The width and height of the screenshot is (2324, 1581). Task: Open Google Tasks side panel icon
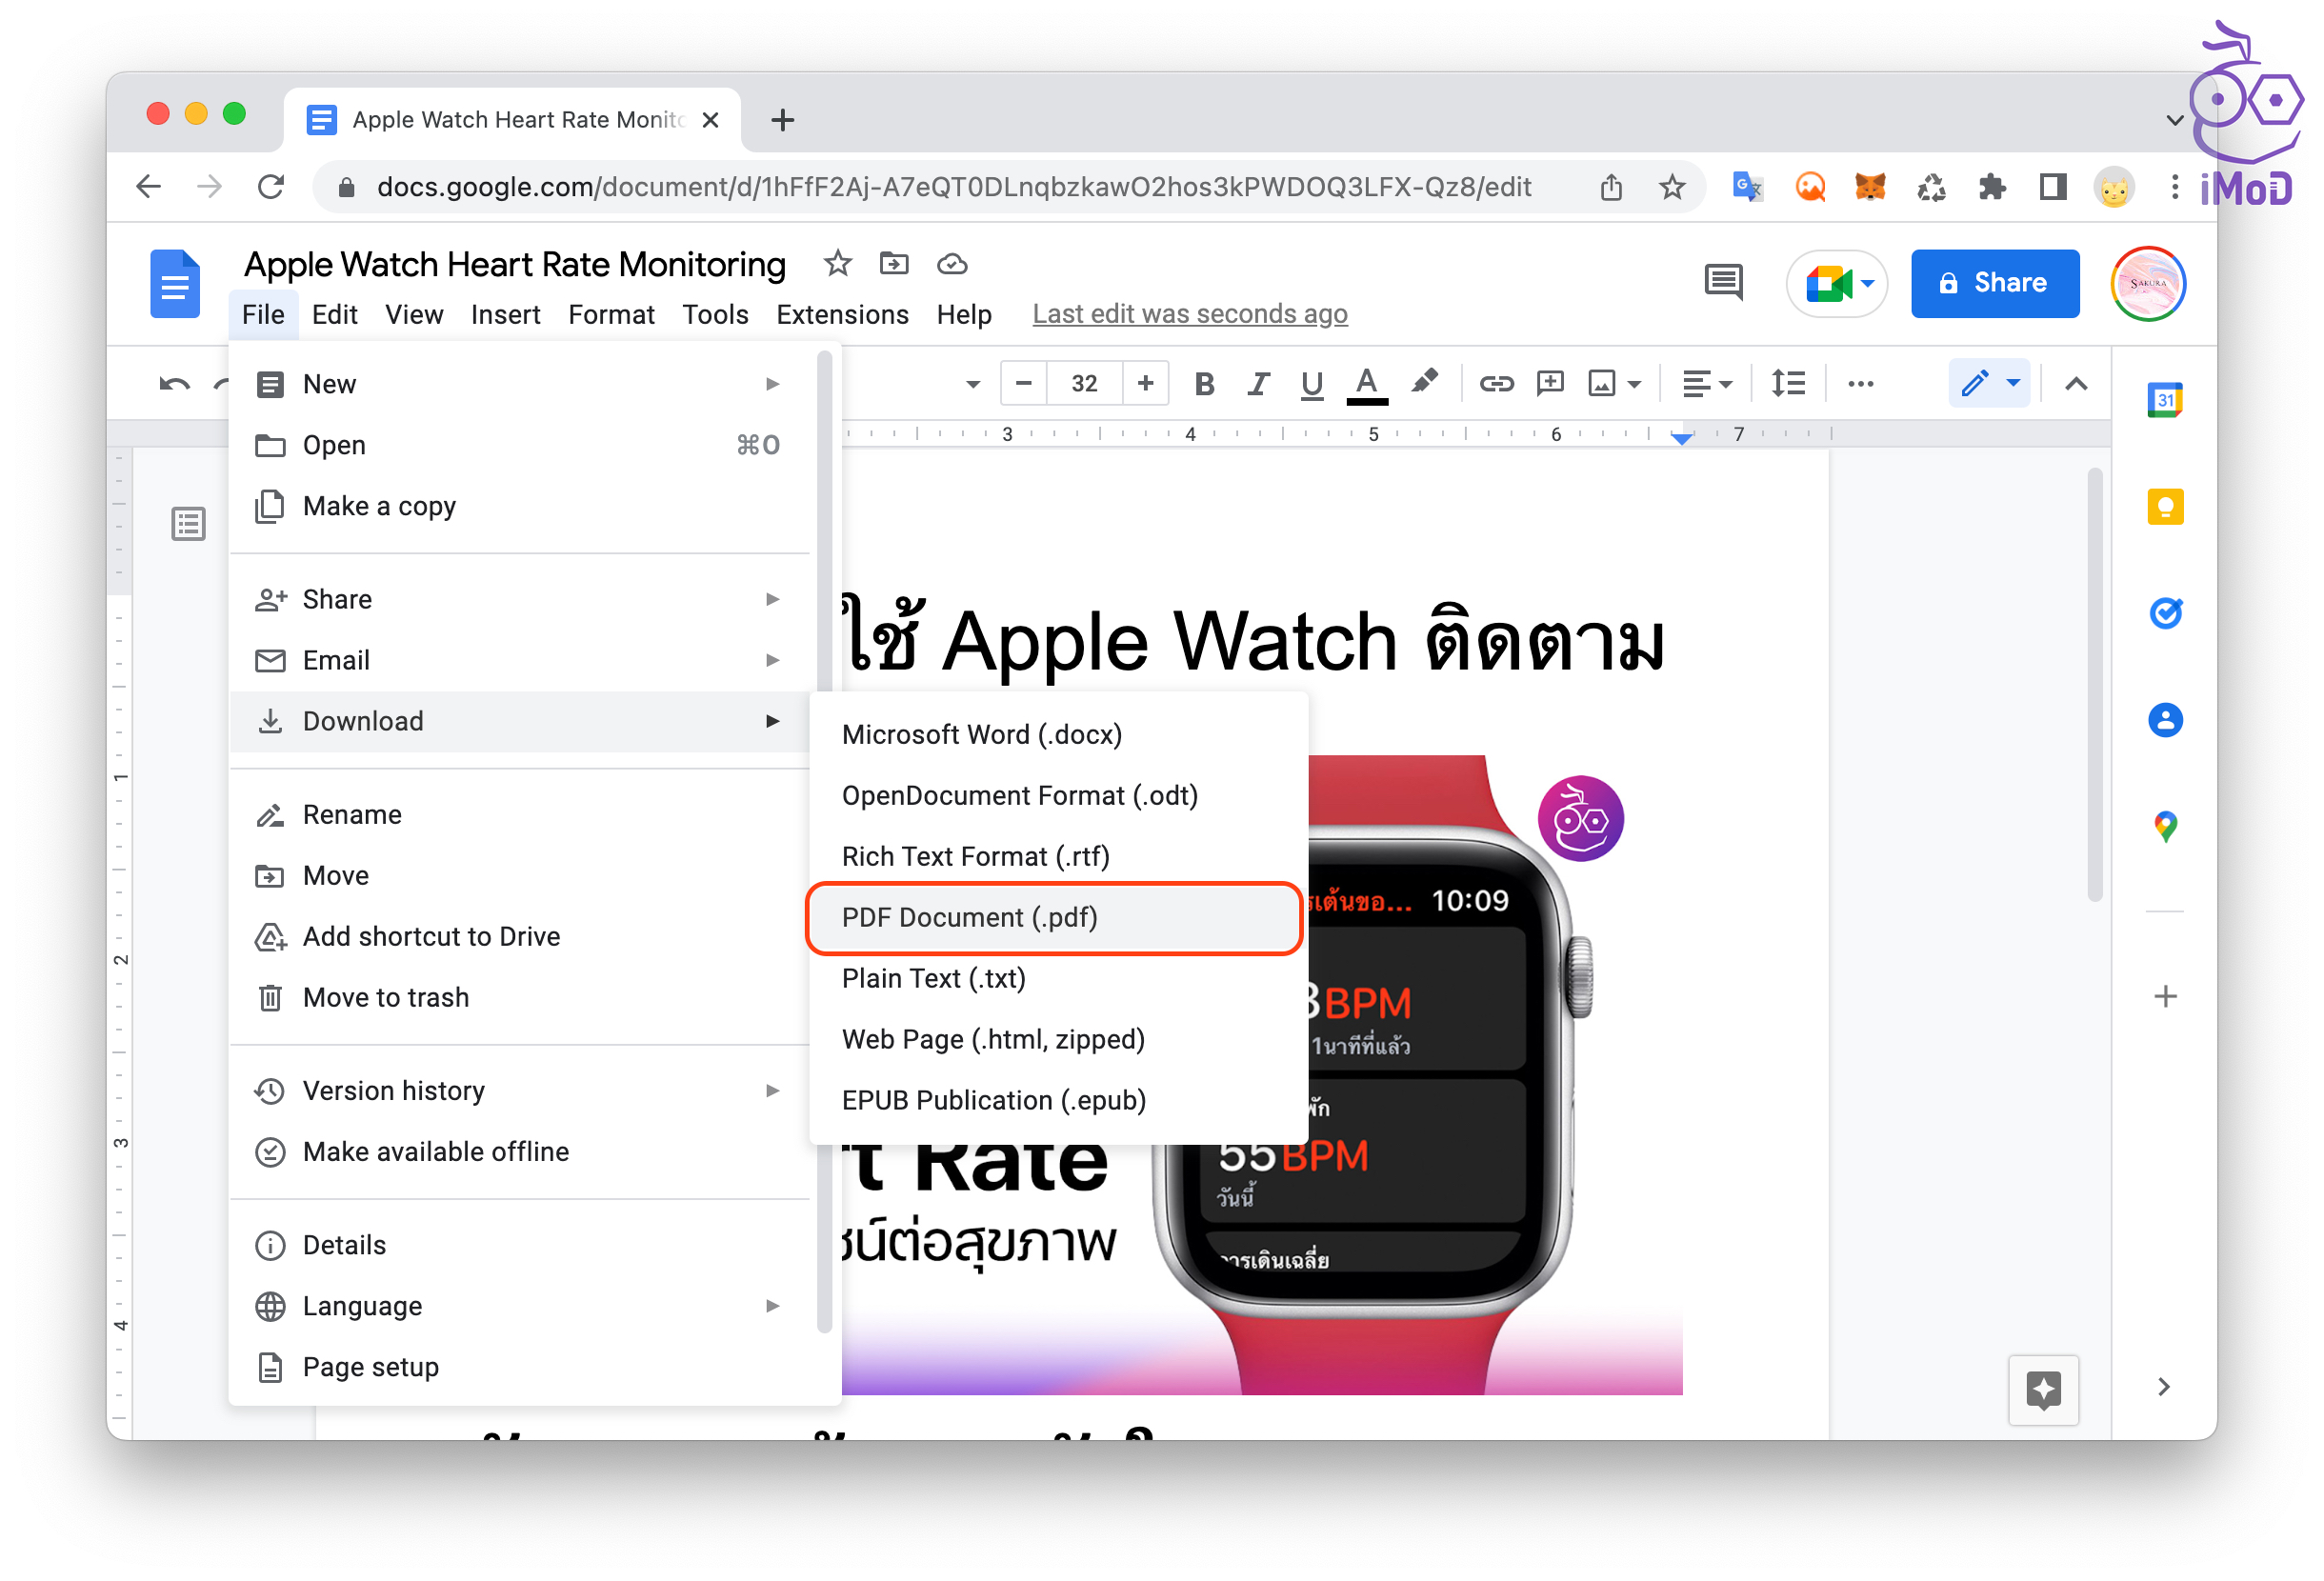click(x=2164, y=613)
